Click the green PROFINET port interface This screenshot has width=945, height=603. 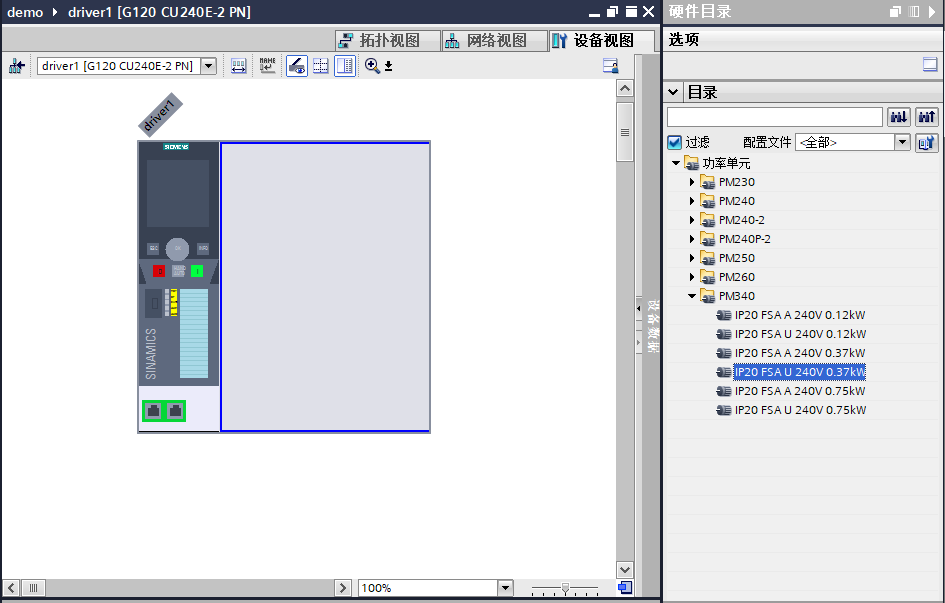click(x=164, y=411)
